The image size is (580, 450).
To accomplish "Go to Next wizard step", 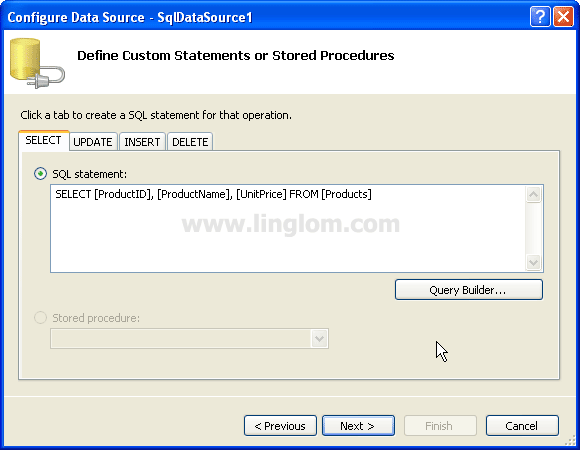I will tap(358, 426).
